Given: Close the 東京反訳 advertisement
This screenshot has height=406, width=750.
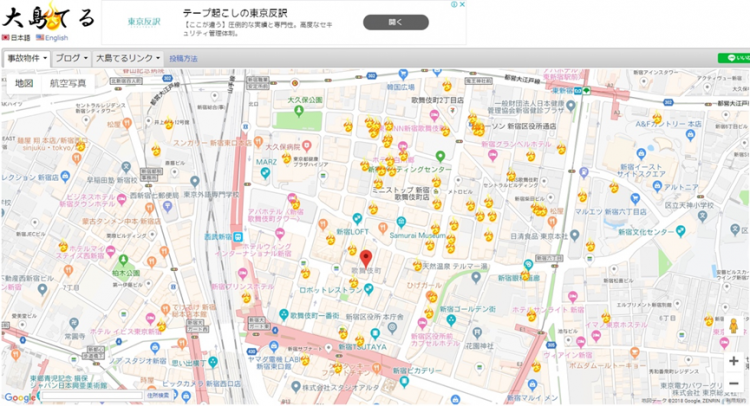Looking at the screenshot, I should [462, 4].
